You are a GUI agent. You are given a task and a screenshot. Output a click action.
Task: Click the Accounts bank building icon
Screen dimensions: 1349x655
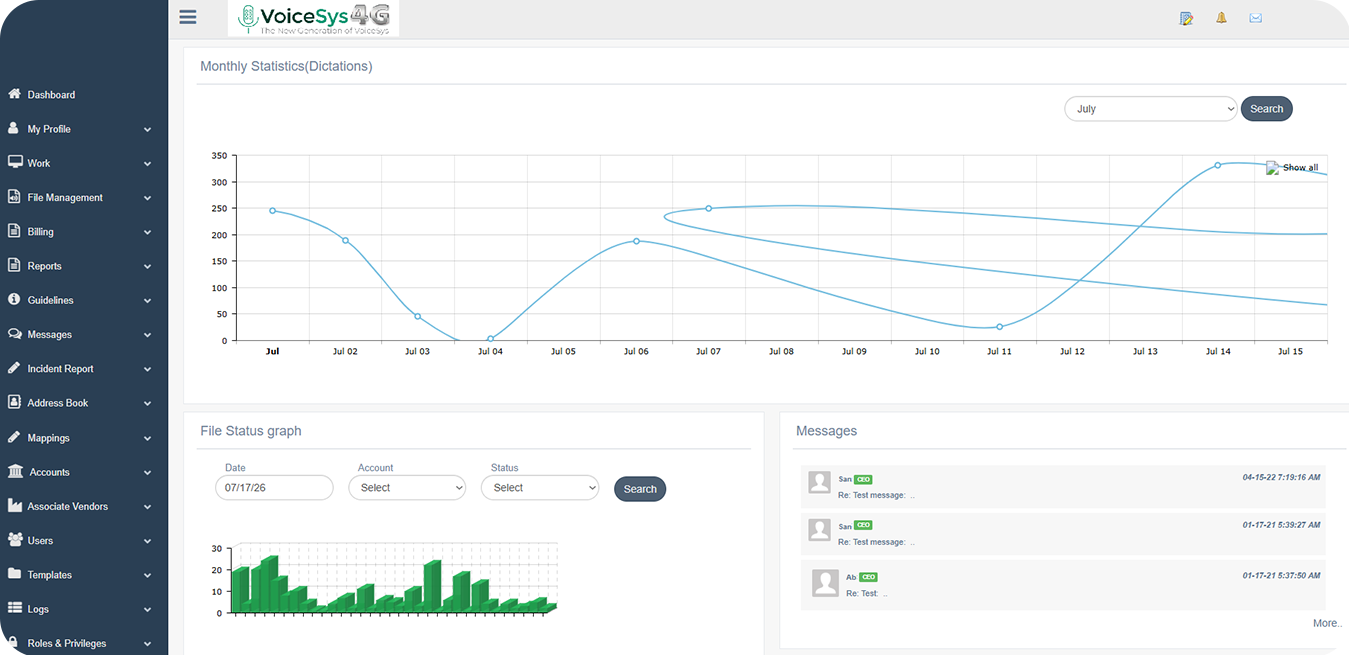tap(15, 471)
